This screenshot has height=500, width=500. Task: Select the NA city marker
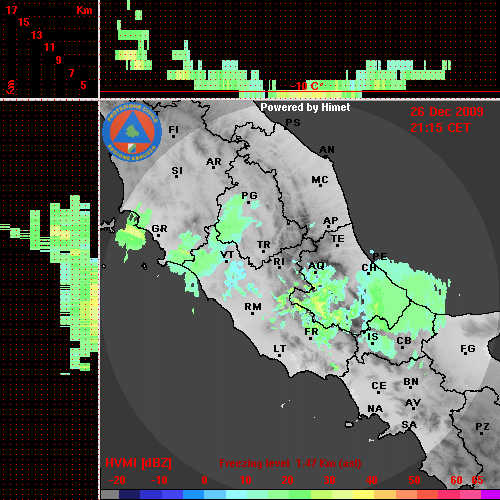[375, 415]
